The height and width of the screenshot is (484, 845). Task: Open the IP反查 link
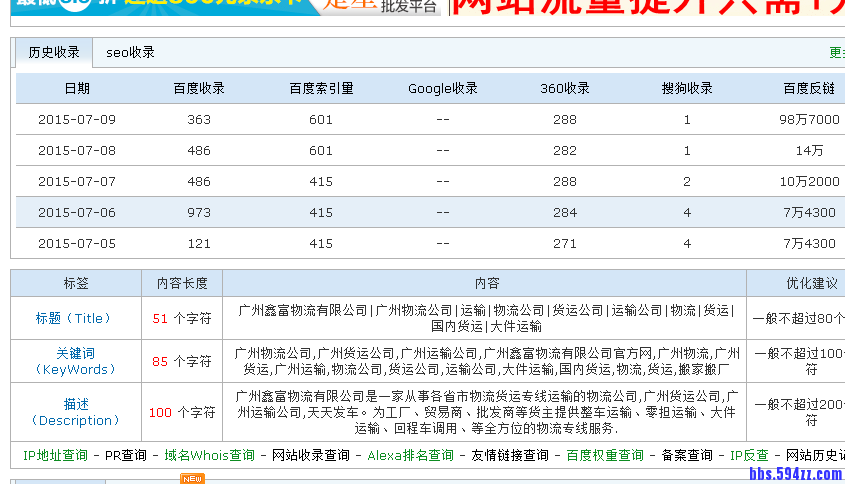coord(749,455)
